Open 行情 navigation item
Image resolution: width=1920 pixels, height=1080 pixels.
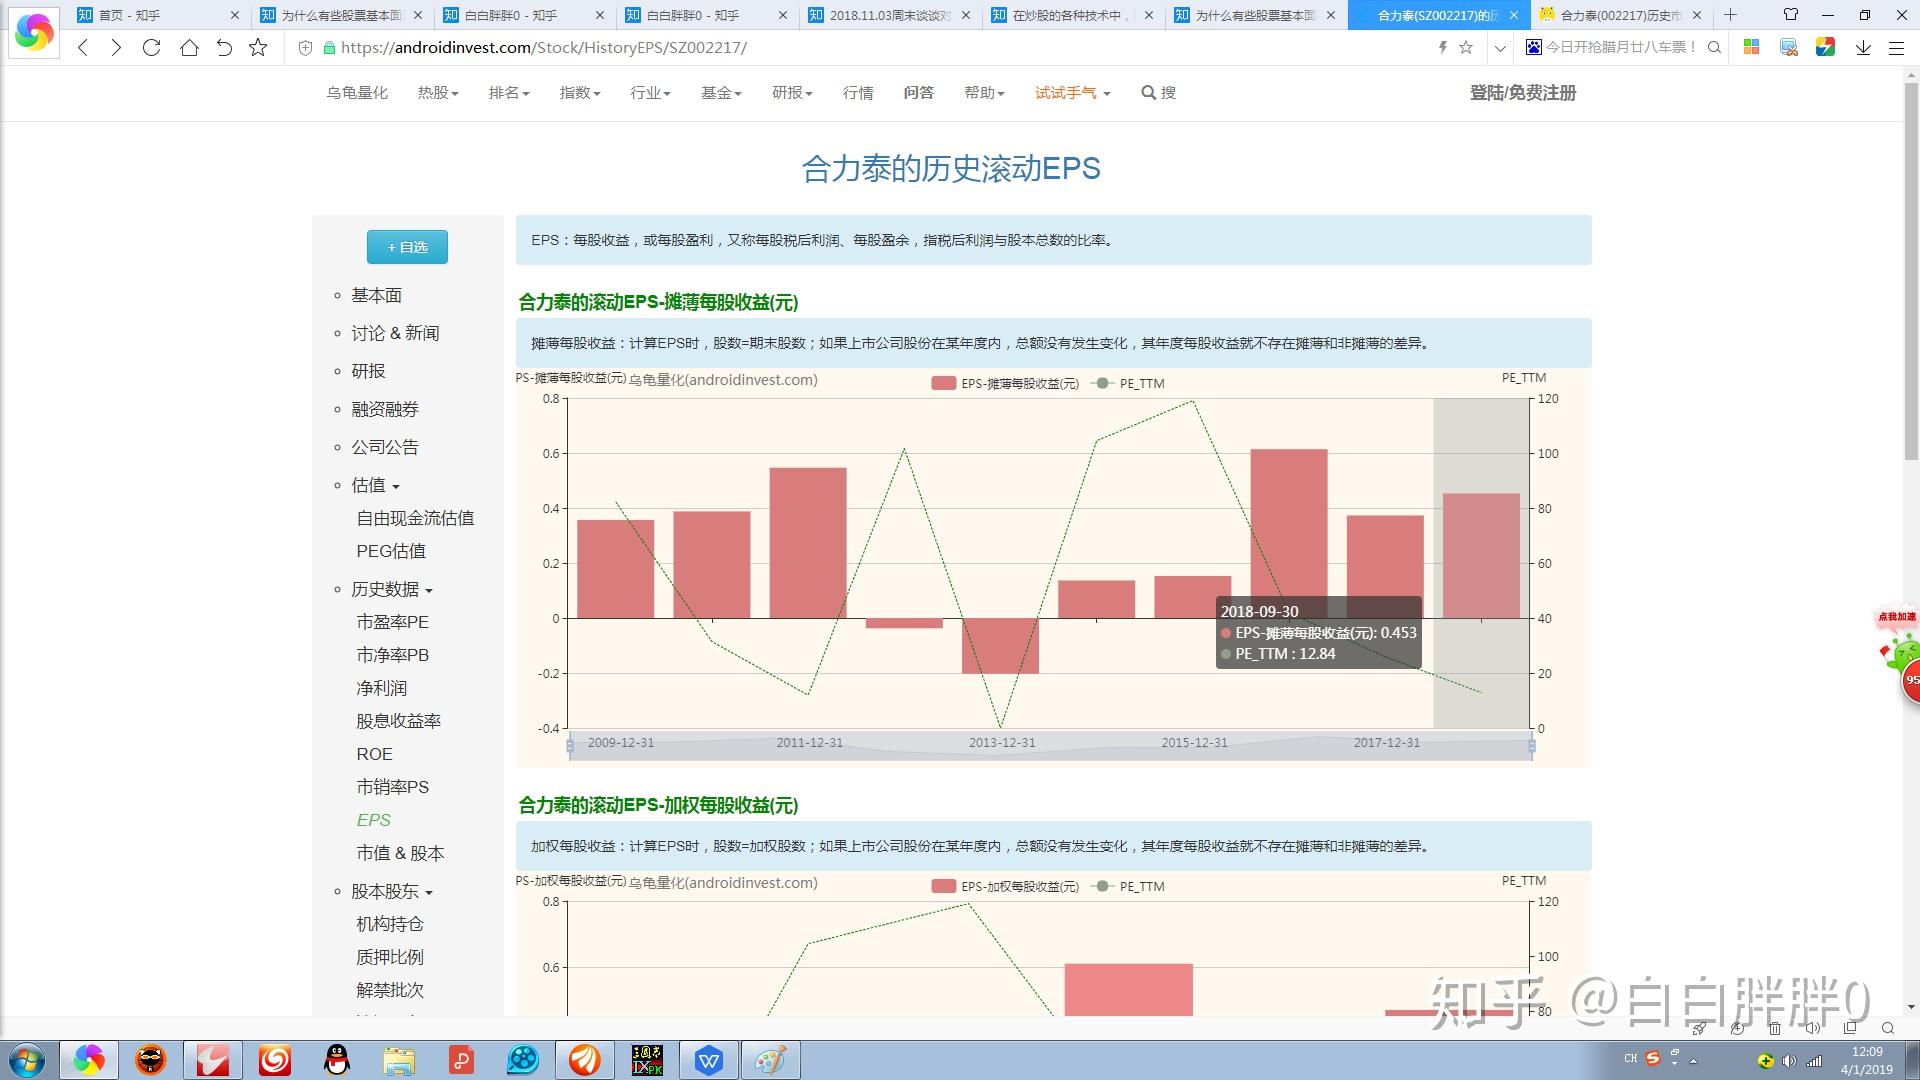[858, 93]
